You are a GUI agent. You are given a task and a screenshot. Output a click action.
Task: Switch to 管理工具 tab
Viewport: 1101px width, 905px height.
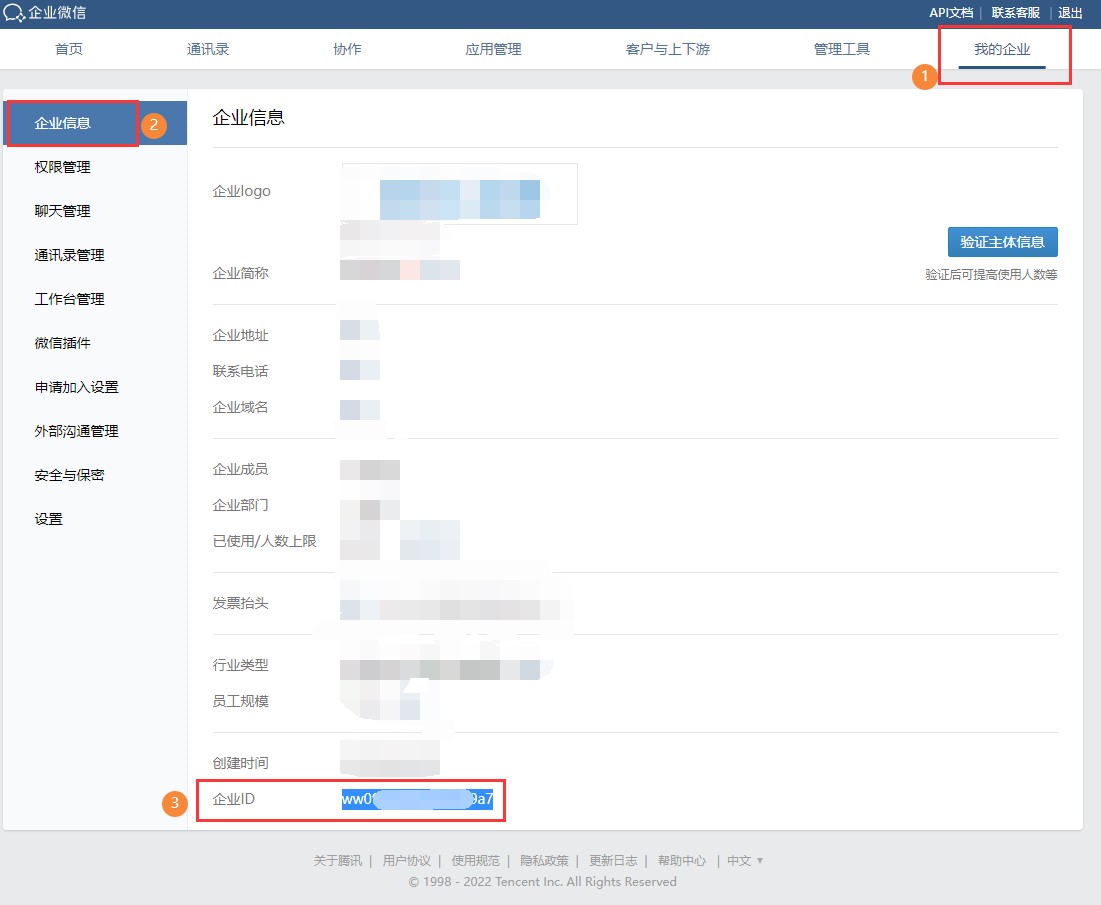(842, 49)
